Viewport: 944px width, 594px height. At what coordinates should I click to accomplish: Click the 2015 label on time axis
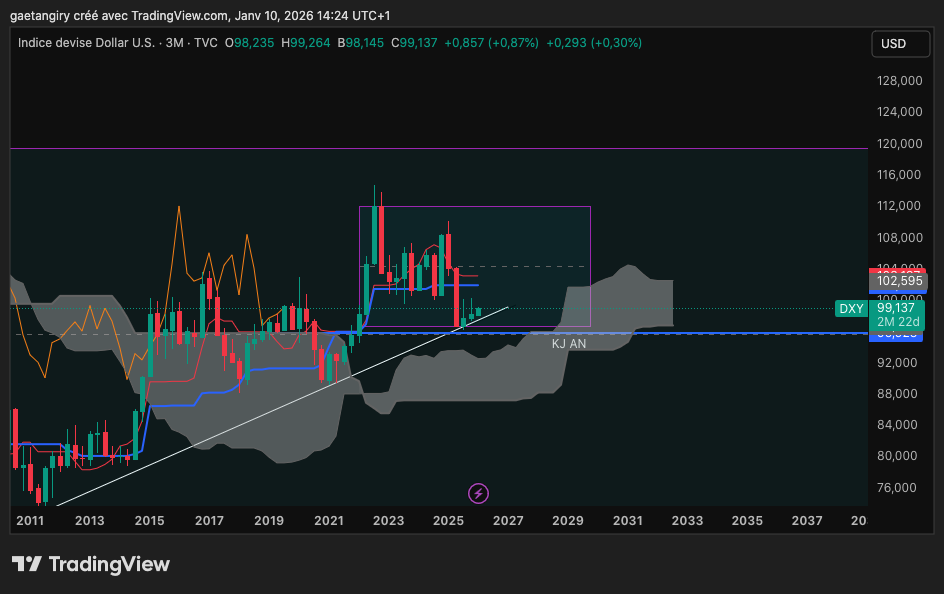tap(149, 521)
